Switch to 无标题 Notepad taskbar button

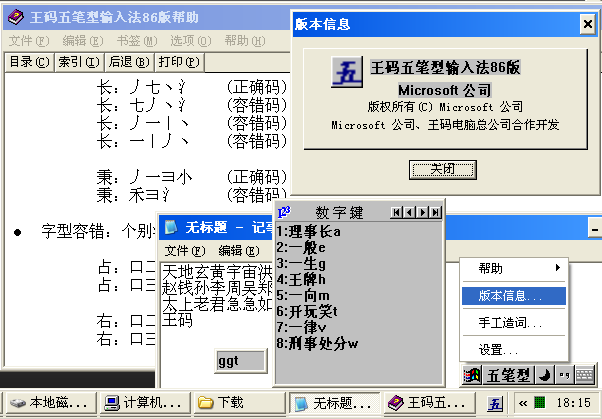[334, 403]
